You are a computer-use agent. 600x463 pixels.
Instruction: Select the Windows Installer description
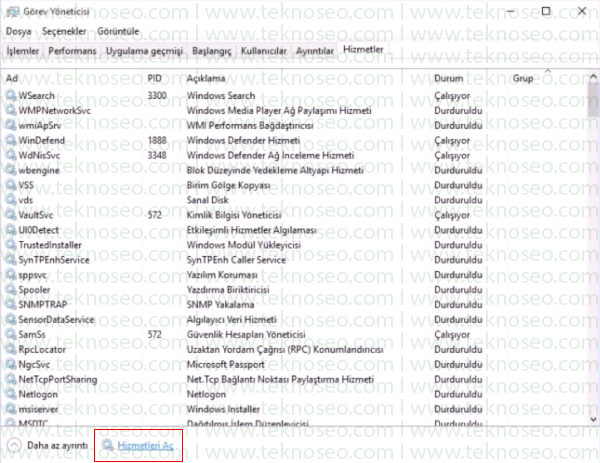click(x=223, y=409)
